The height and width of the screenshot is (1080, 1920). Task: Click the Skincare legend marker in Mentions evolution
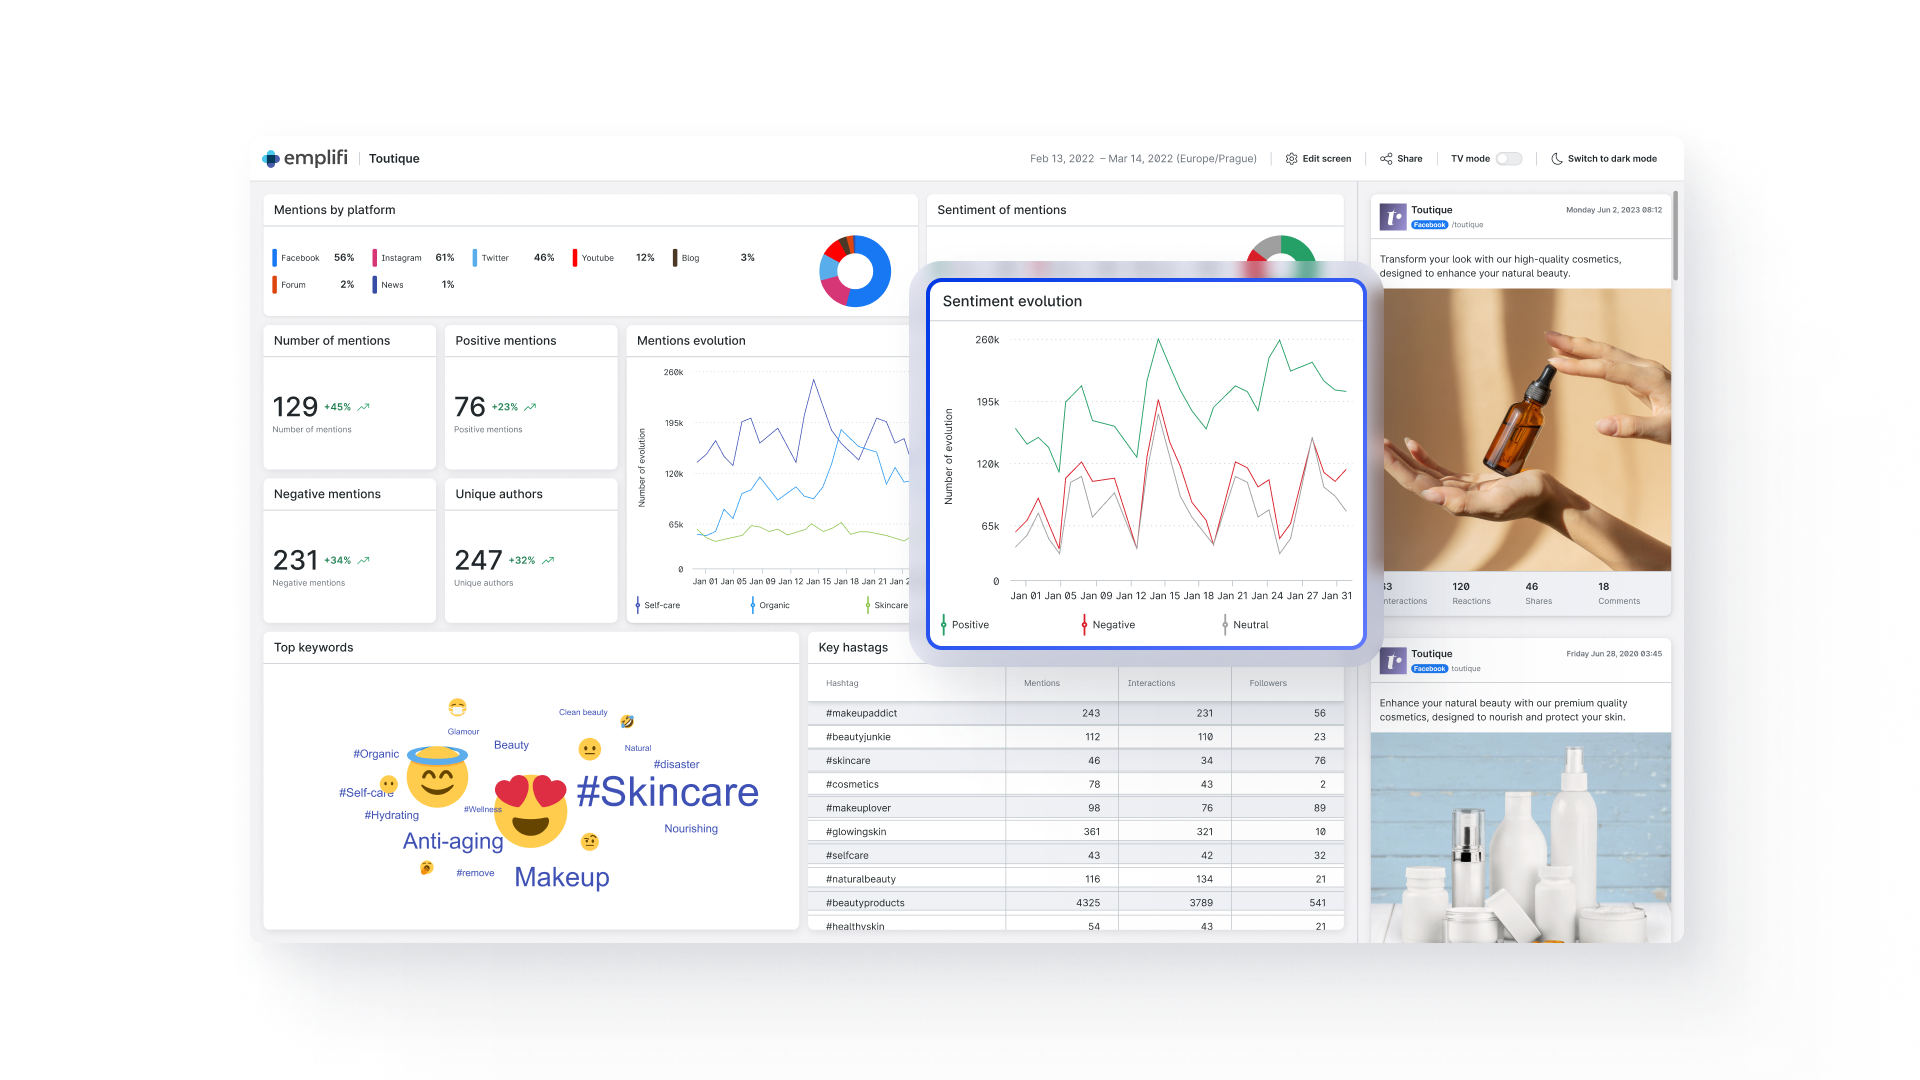(868, 605)
